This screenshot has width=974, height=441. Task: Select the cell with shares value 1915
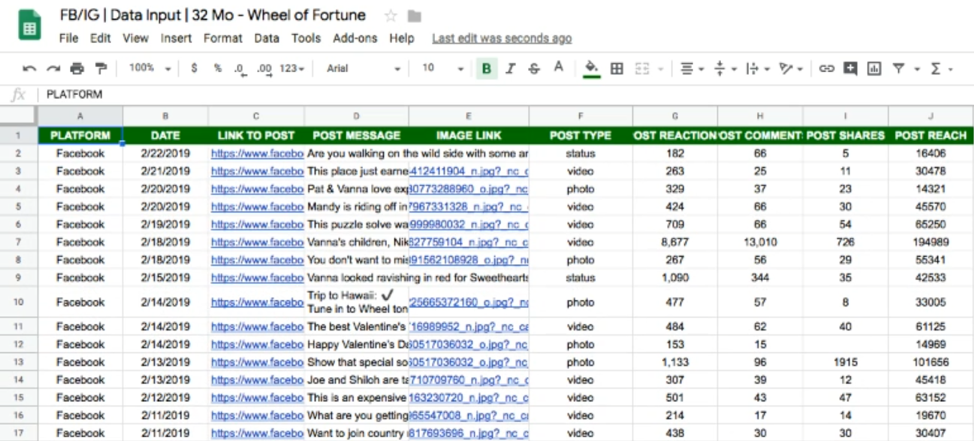[x=845, y=362]
